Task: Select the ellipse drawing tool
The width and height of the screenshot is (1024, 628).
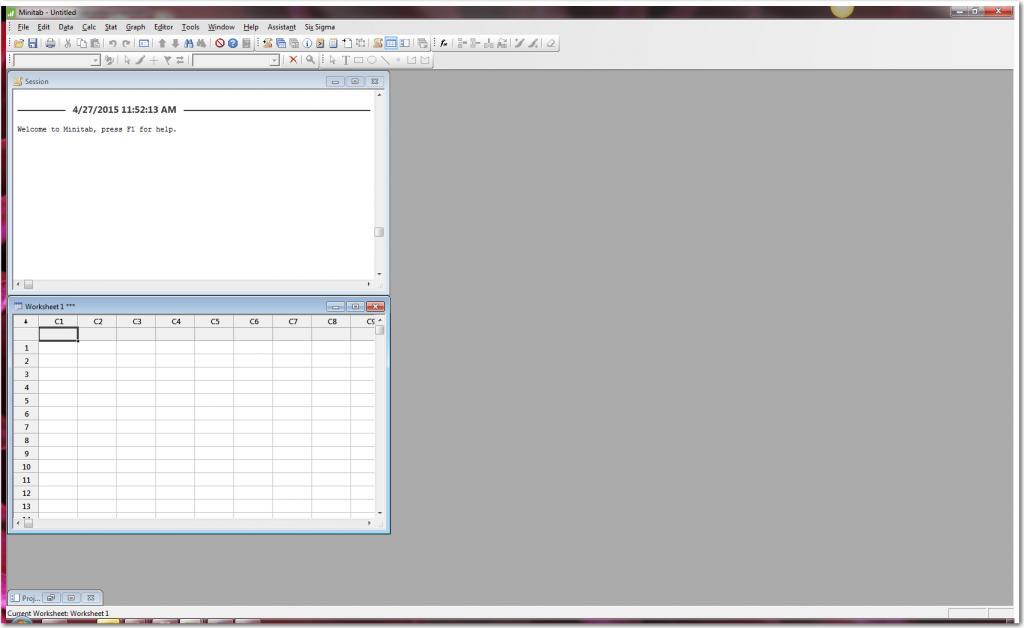Action: 372,60
